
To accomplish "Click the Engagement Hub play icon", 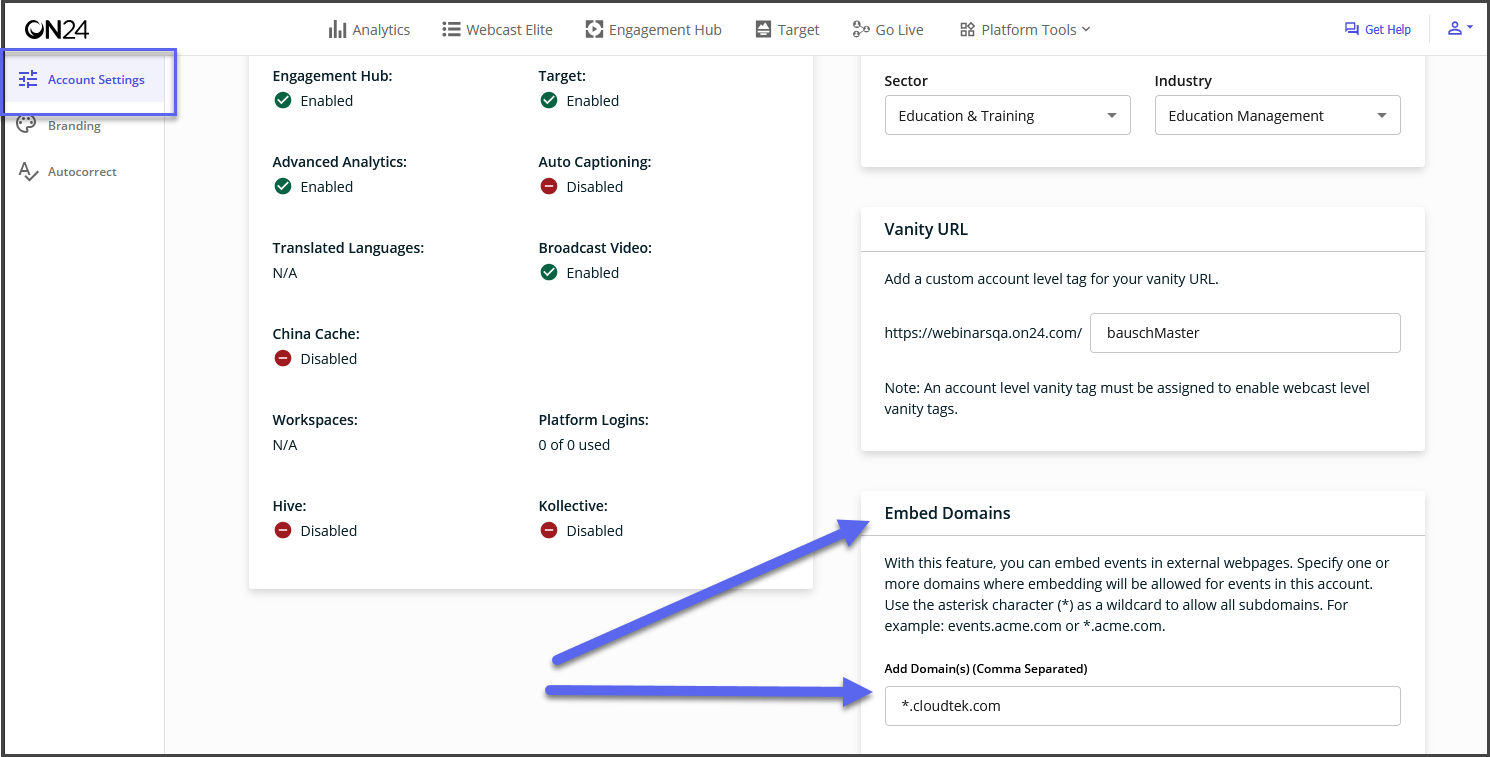I will [594, 29].
